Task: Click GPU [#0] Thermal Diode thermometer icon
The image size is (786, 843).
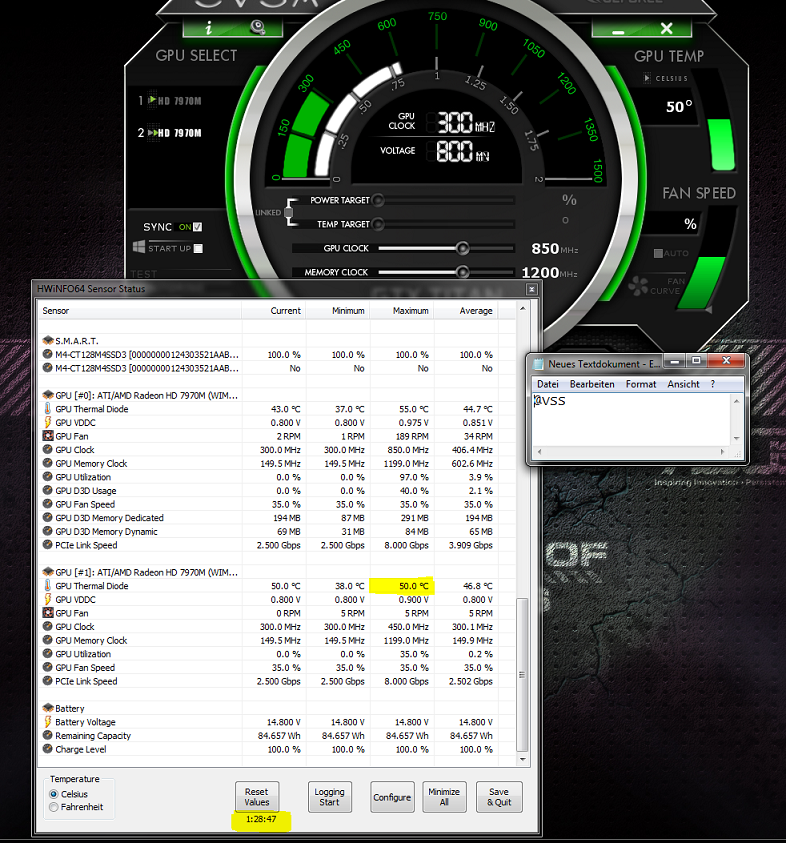Action: (48, 409)
